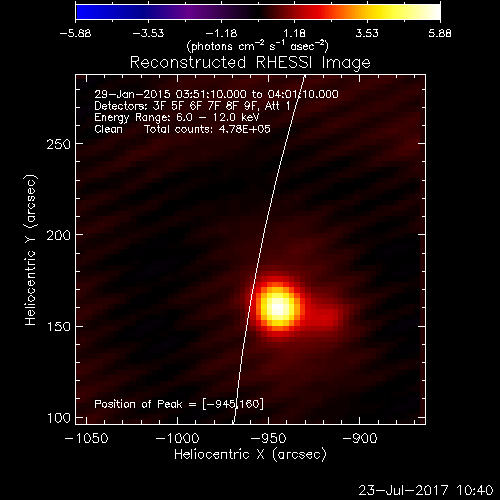Click the 23-Jul-2017 10:40 timestamp
500x500 pixels.
point(426,490)
